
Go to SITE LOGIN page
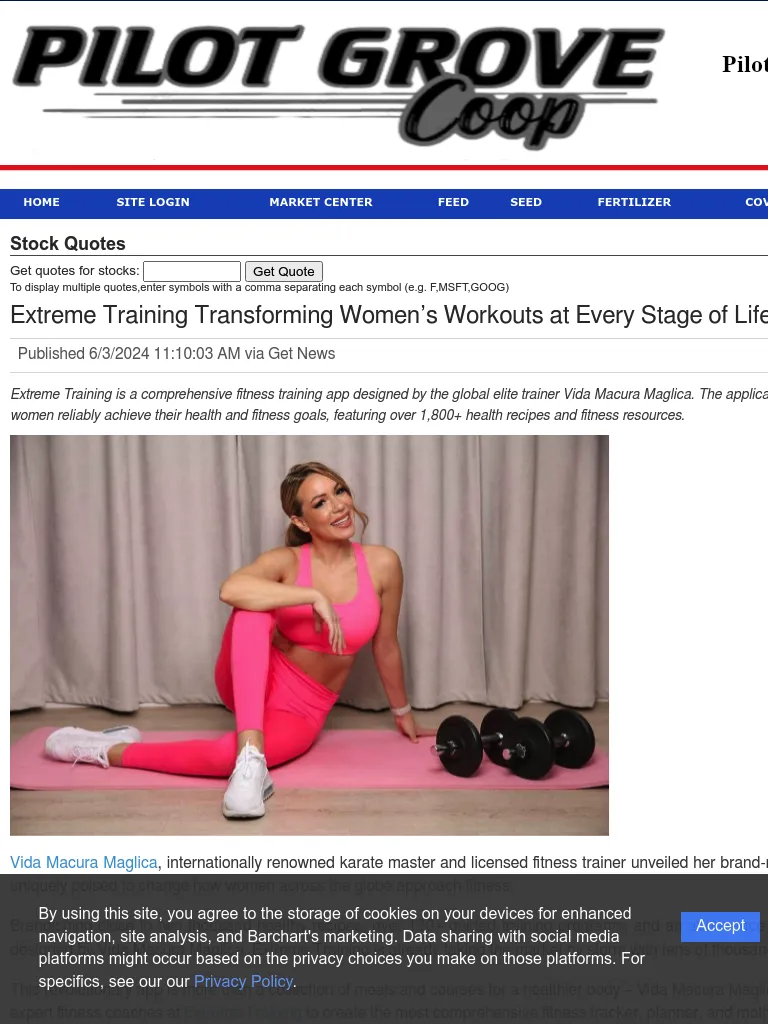(153, 202)
